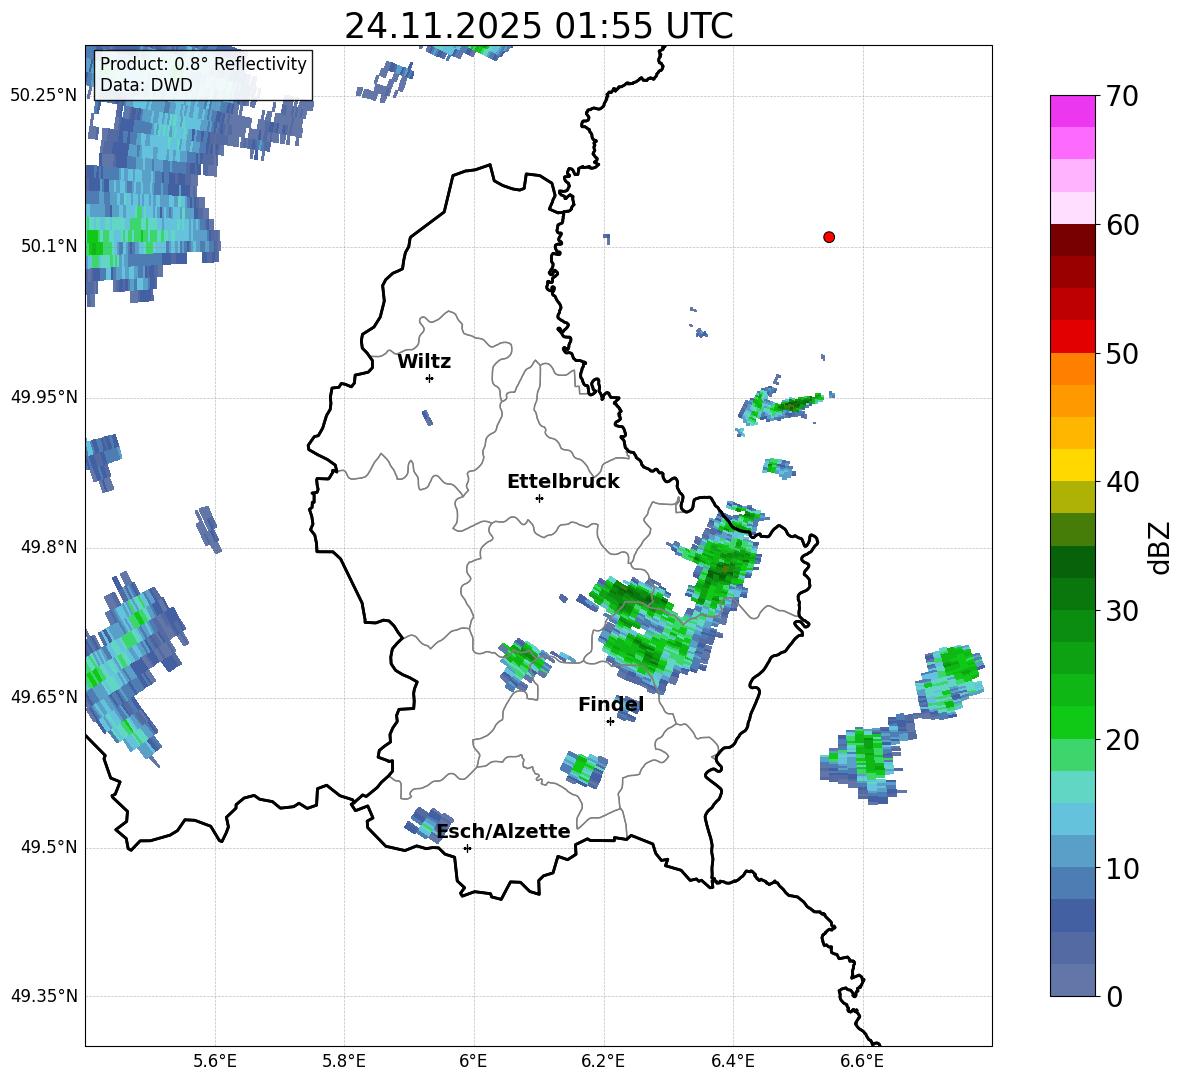
Task: Click the dBZ colorbar axis label
Action: point(1158,547)
